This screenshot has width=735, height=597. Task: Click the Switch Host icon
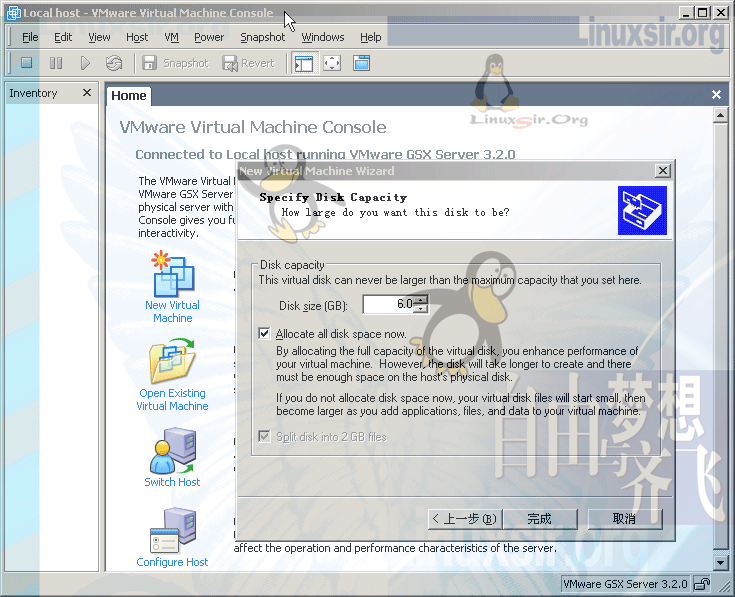pos(172,450)
